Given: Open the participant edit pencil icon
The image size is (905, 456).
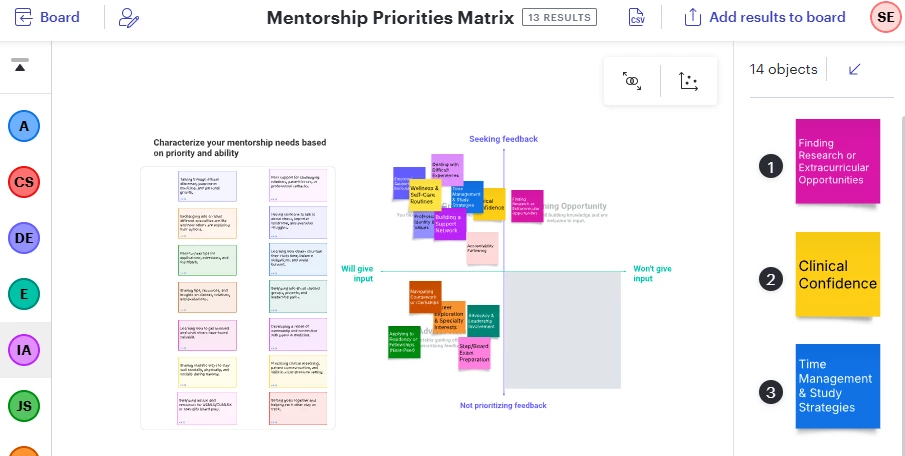Looking at the screenshot, I should point(129,18).
